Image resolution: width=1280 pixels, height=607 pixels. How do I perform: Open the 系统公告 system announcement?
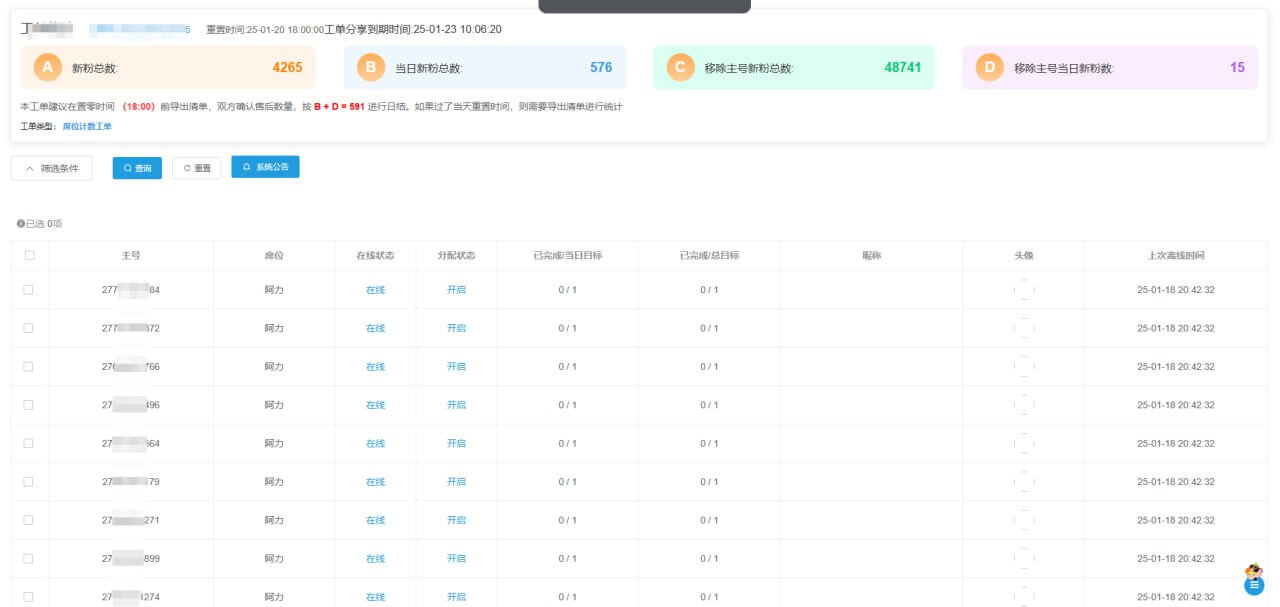click(265, 167)
